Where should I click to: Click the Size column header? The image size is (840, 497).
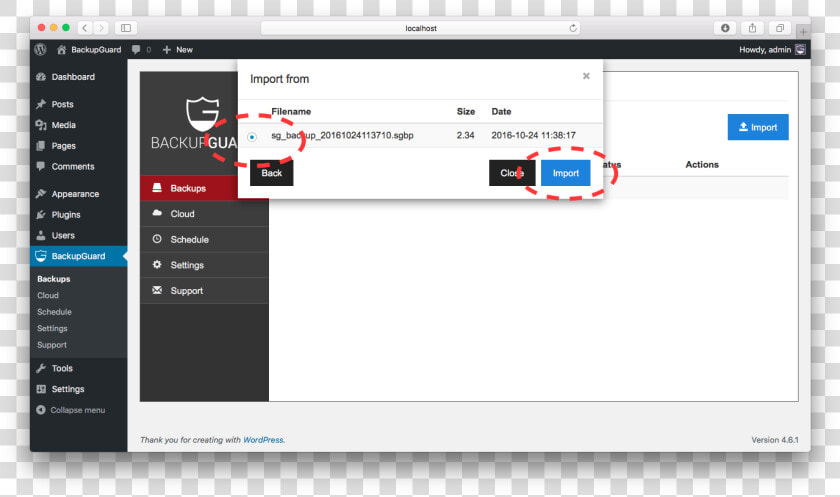(x=466, y=111)
